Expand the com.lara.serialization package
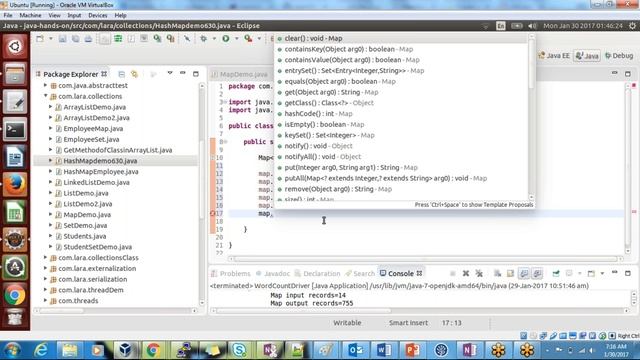640x360 pixels. point(45,279)
